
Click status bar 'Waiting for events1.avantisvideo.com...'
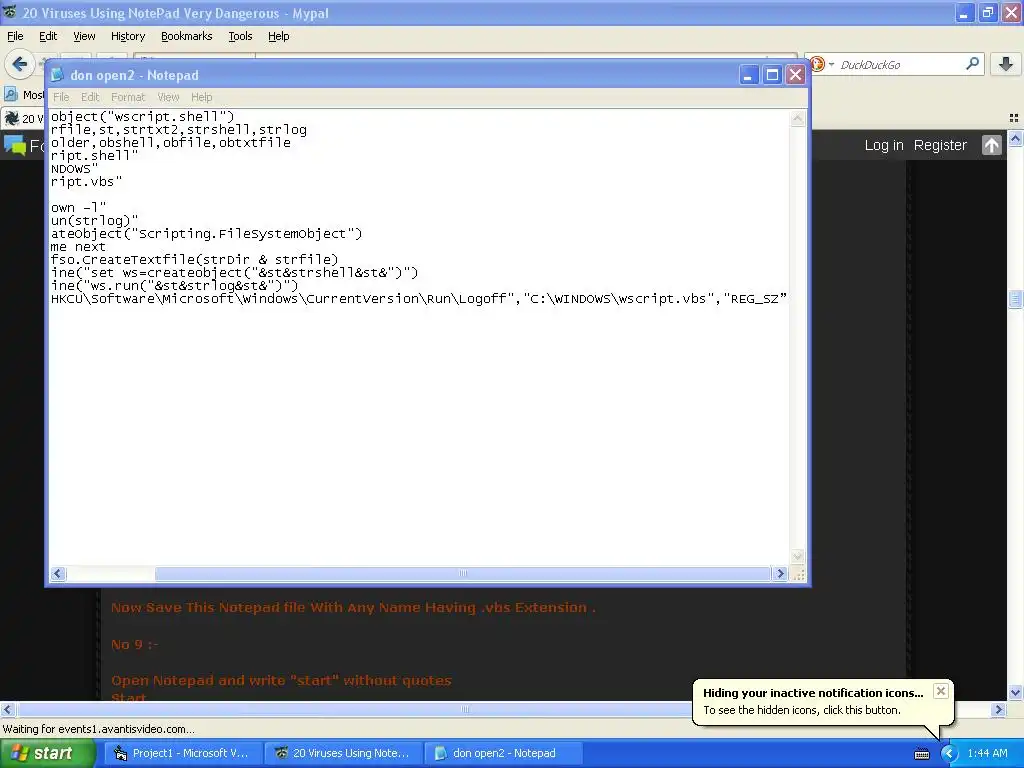pos(99,729)
